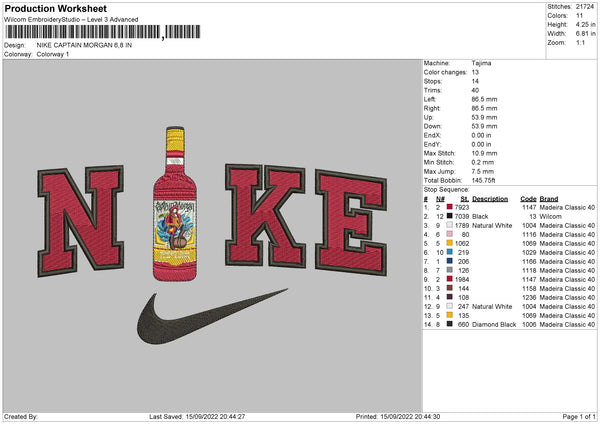Select the dark maroon swatch in row 11
This screenshot has height=424, width=600.
tap(450, 297)
